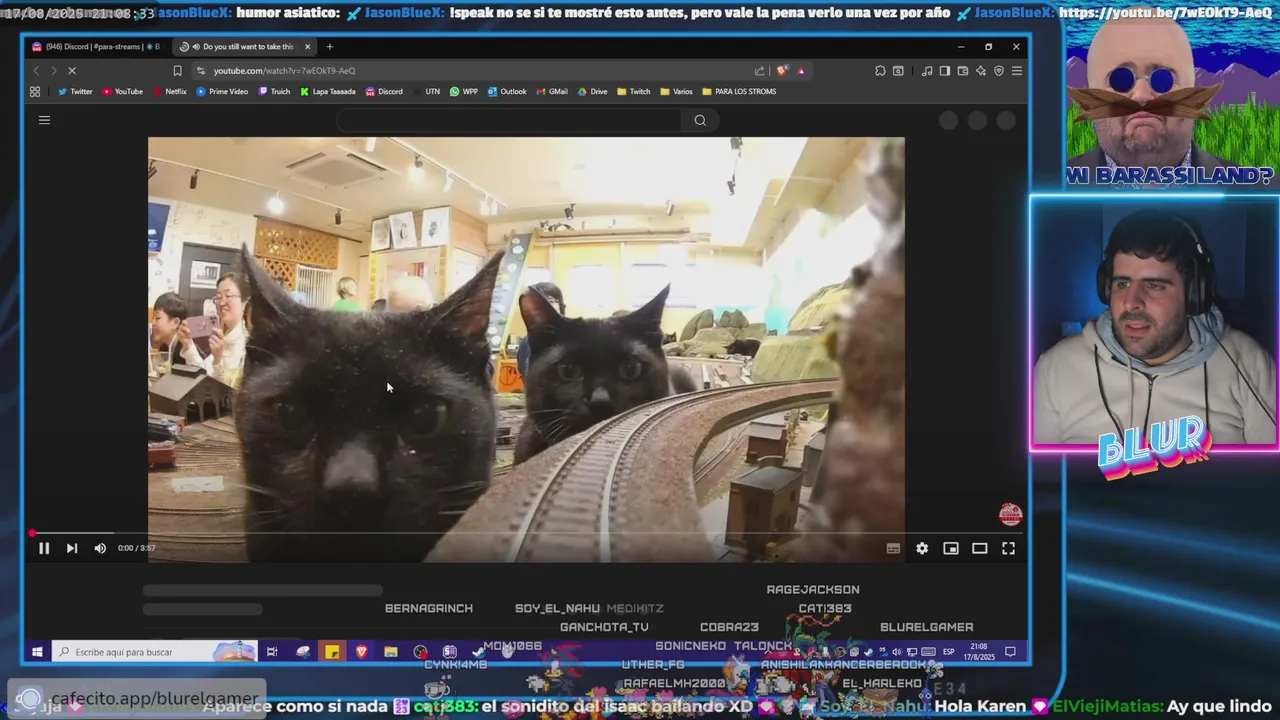This screenshot has width=1280, height=720.
Task: Open the screenshot tool next to extensions
Action: (x=898, y=71)
